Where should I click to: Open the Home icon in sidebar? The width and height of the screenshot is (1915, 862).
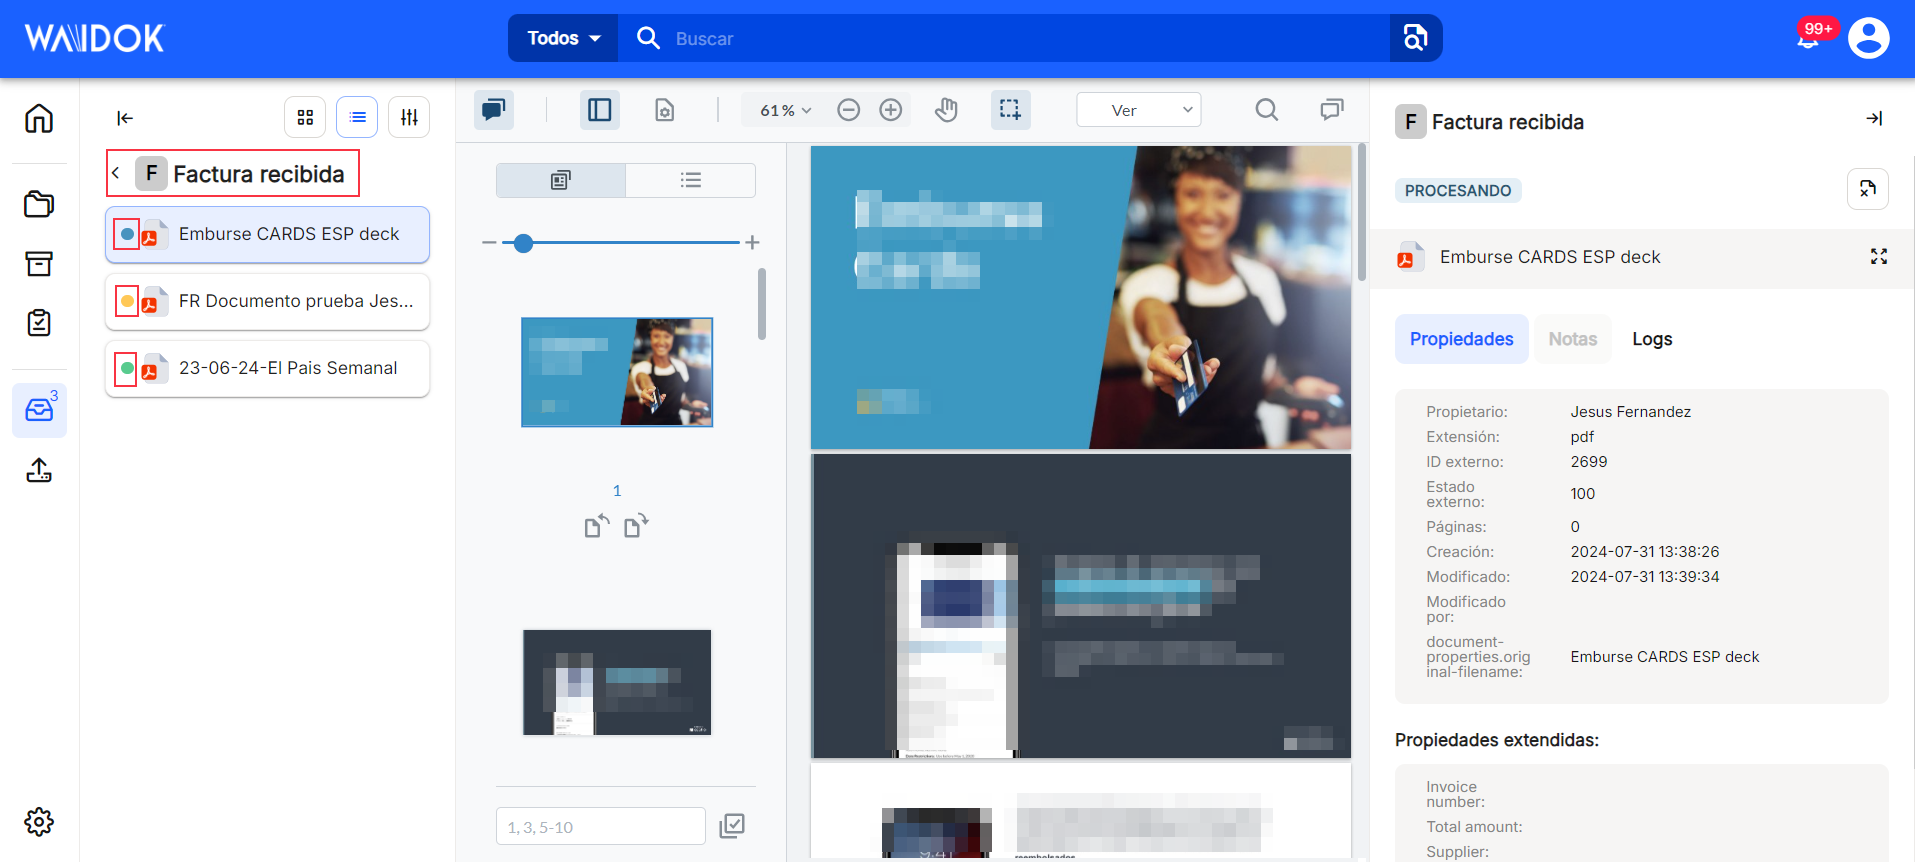(x=39, y=118)
